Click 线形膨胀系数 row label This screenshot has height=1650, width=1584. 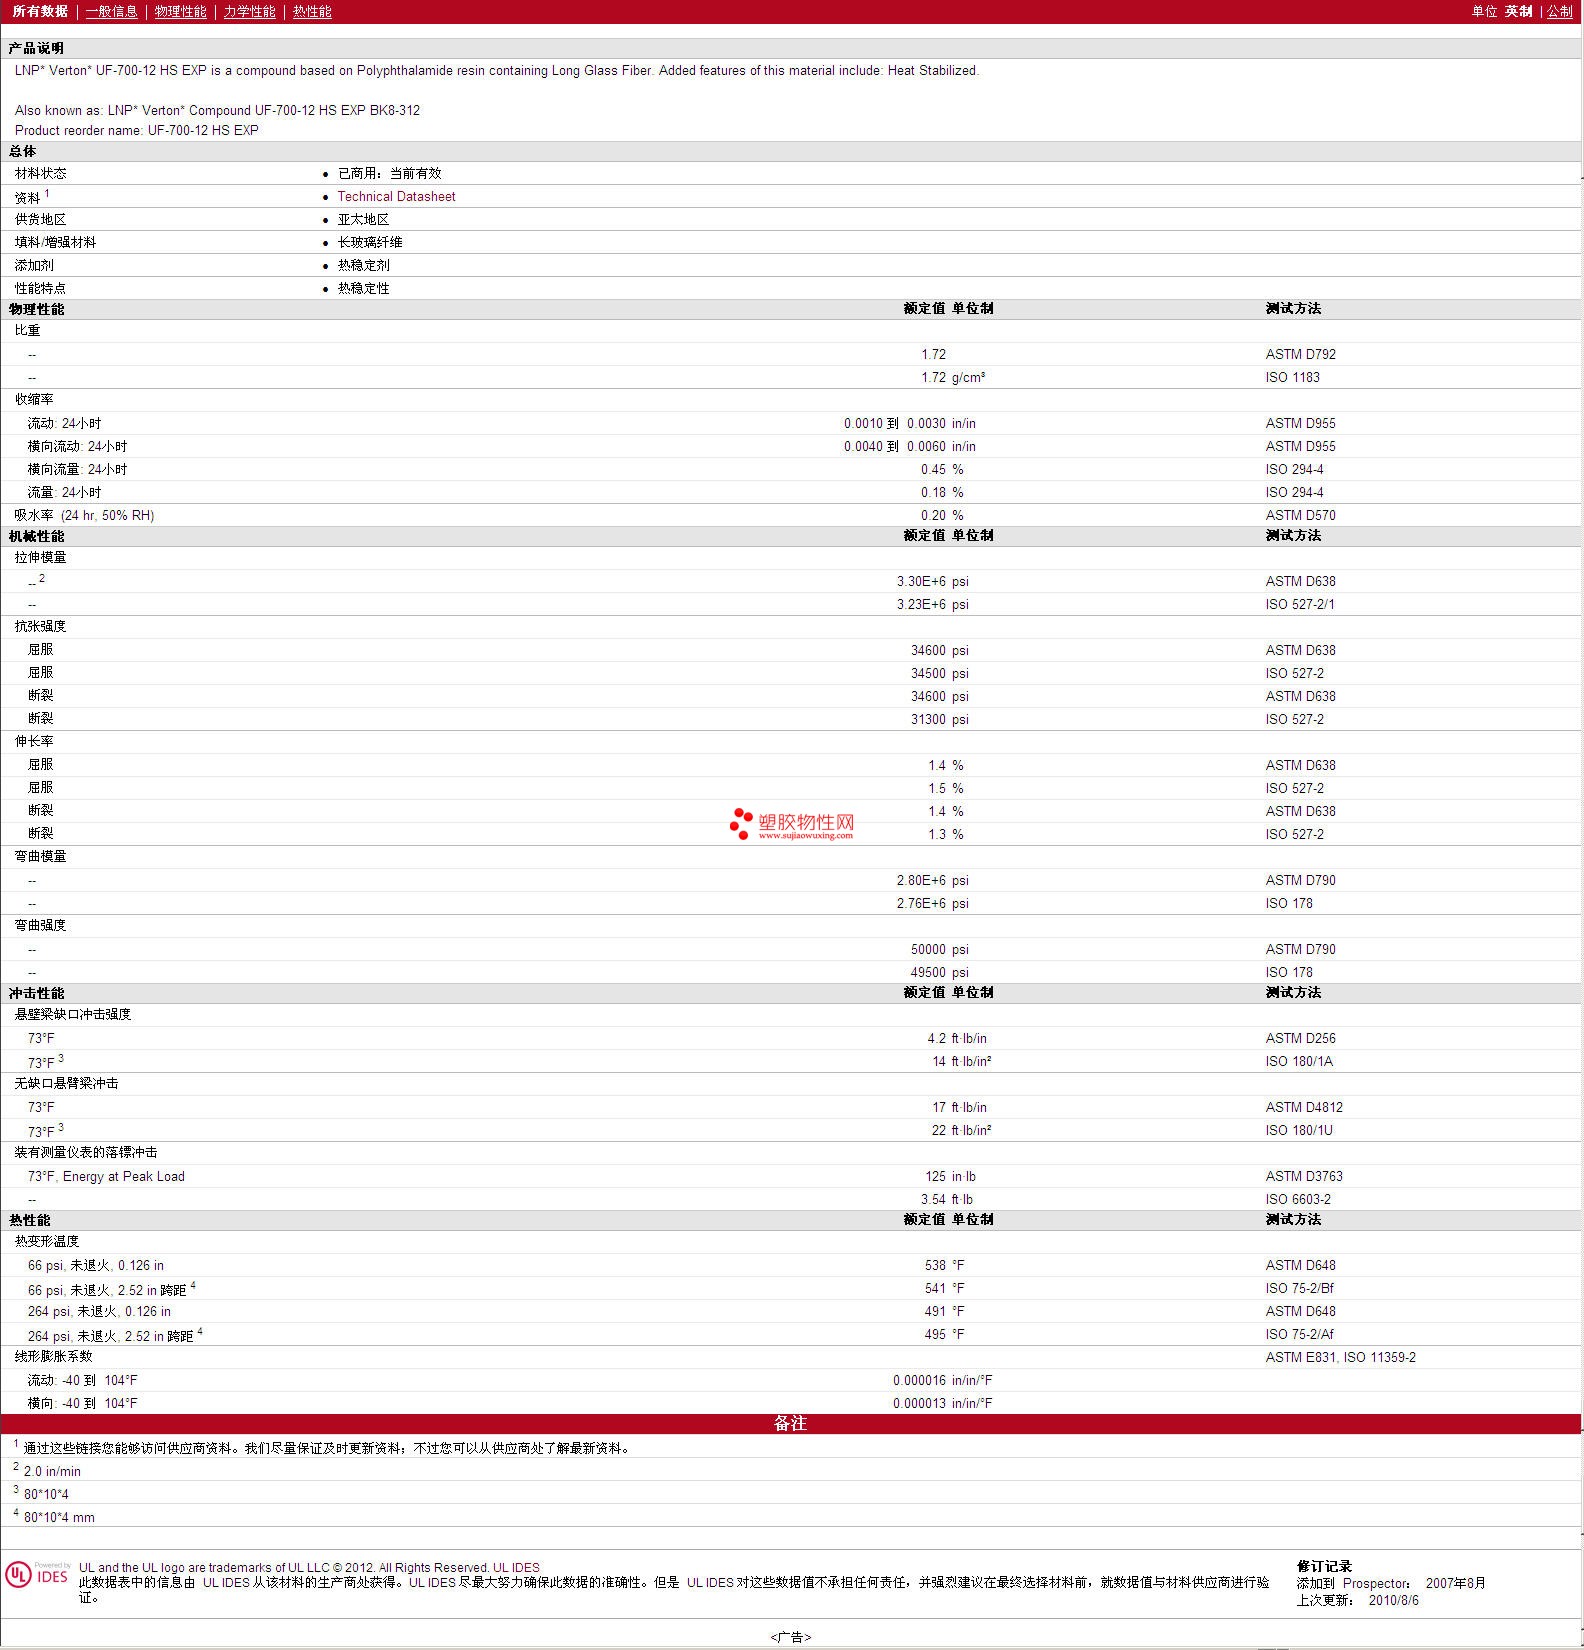click(x=53, y=1356)
